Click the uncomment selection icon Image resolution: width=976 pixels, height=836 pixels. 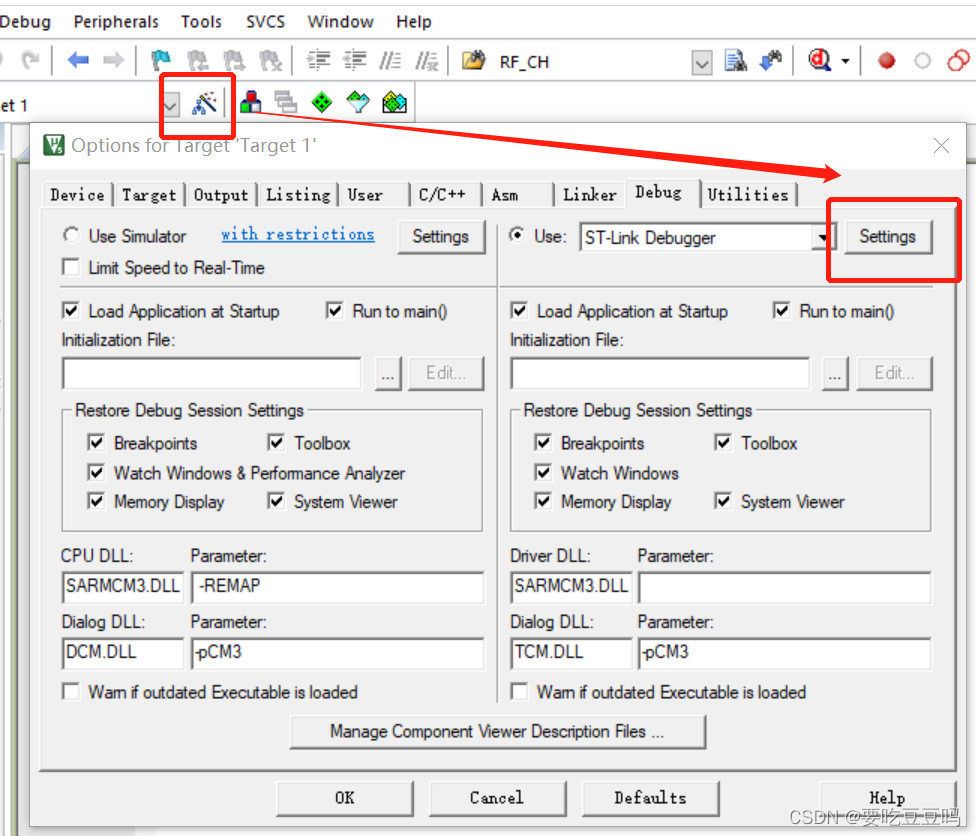(x=427, y=60)
